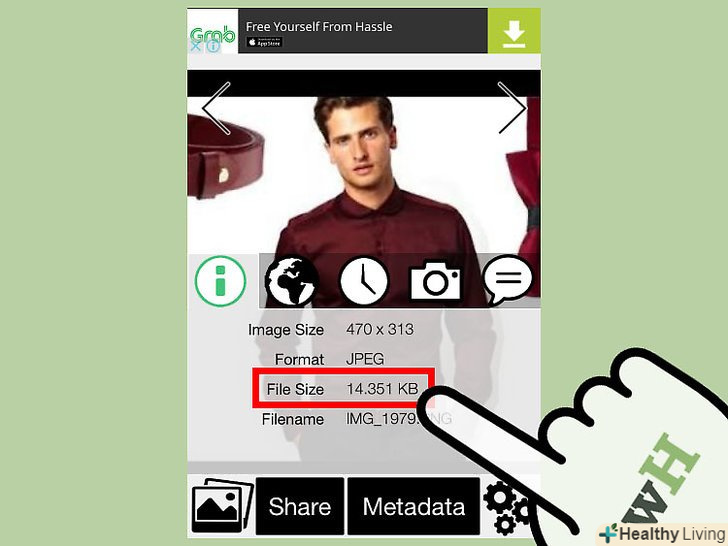Open the photo gallery icon
This screenshot has height=546, width=728.
[222, 506]
